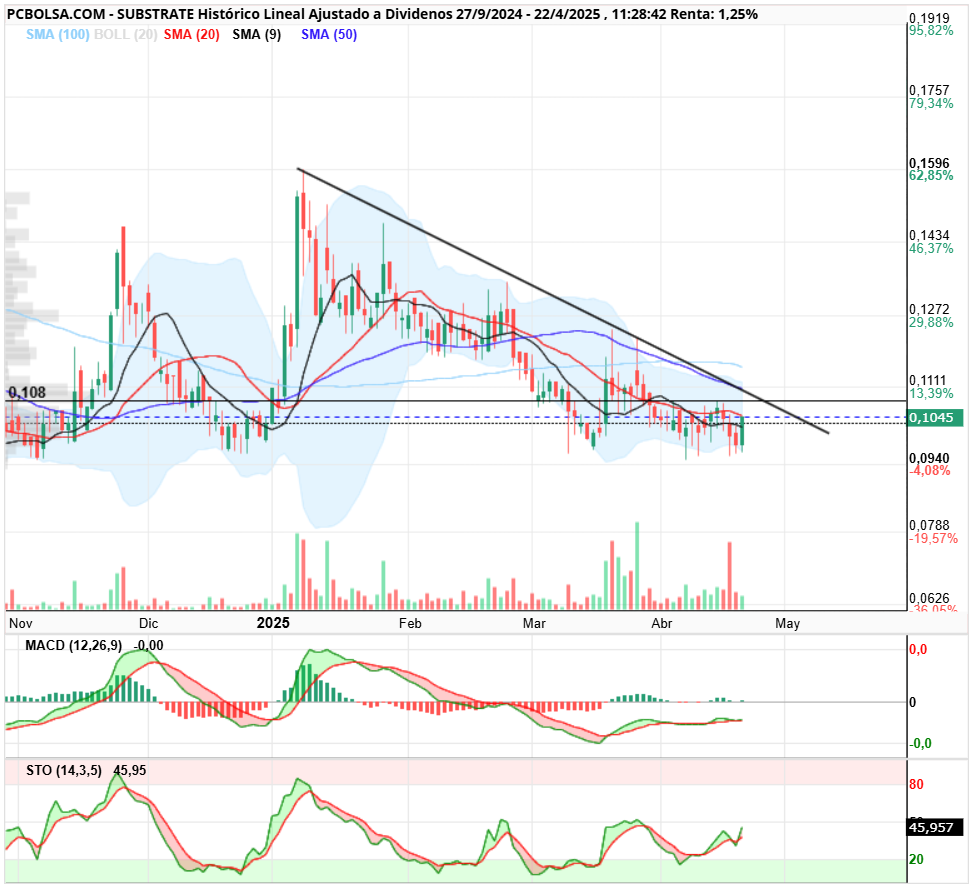973x888 pixels.
Task: Click the MACD 0,0 upper scale label
Action: click(x=918, y=650)
